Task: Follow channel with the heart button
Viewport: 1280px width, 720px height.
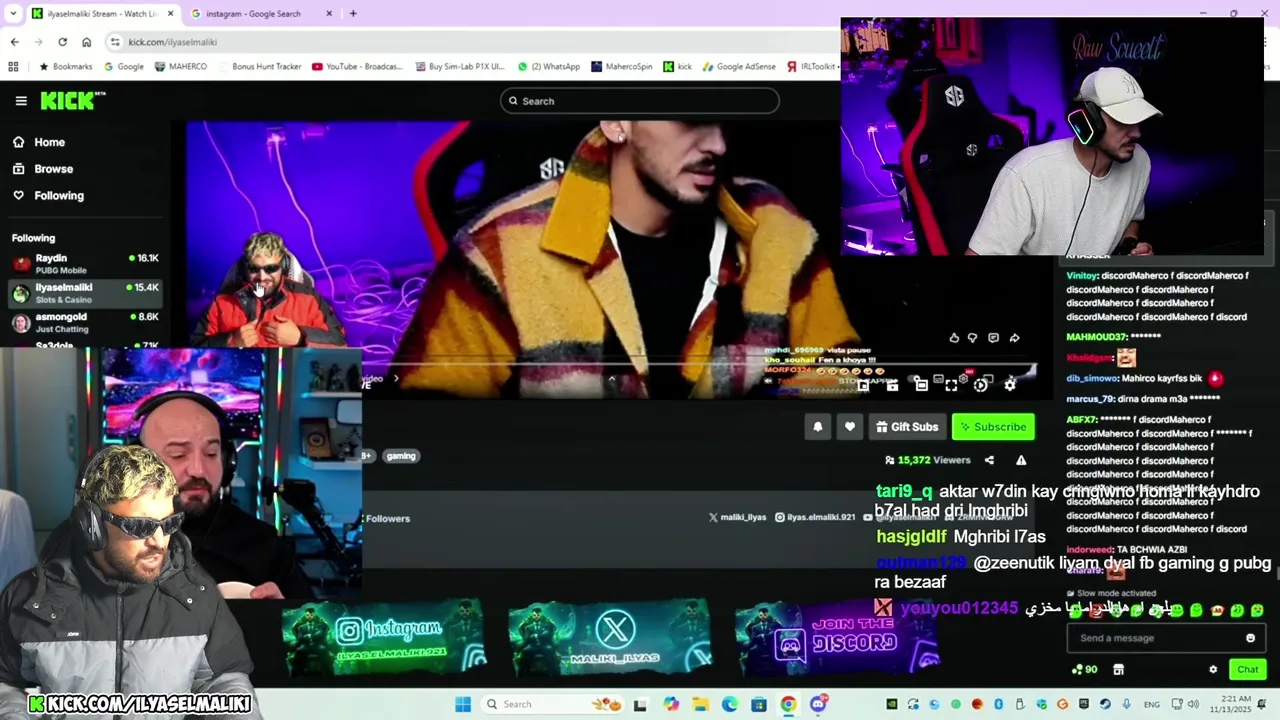Action: [850, 427]
